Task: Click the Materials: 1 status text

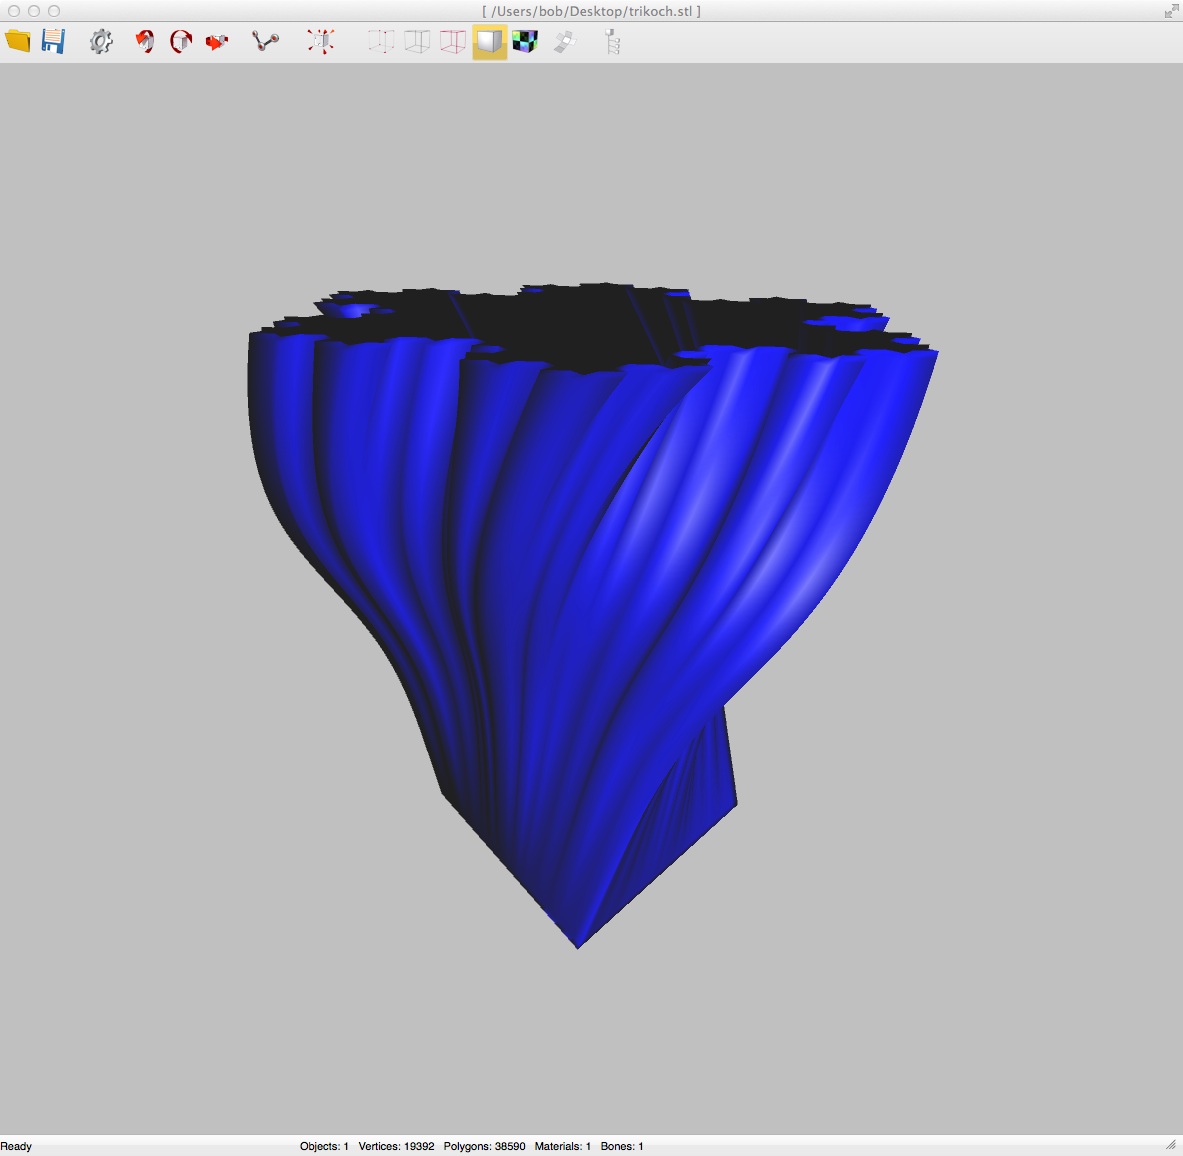Action: point(563,1146)
